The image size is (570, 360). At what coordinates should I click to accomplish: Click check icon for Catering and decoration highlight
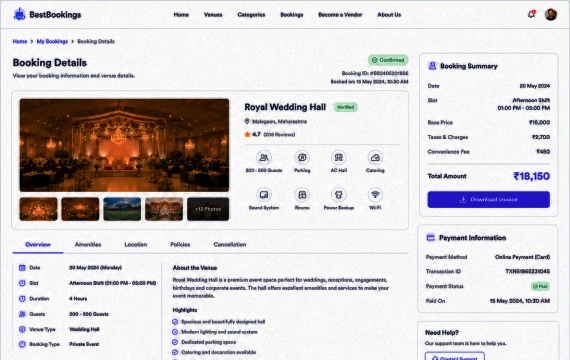pyautogui.click(x=175, y=352)
